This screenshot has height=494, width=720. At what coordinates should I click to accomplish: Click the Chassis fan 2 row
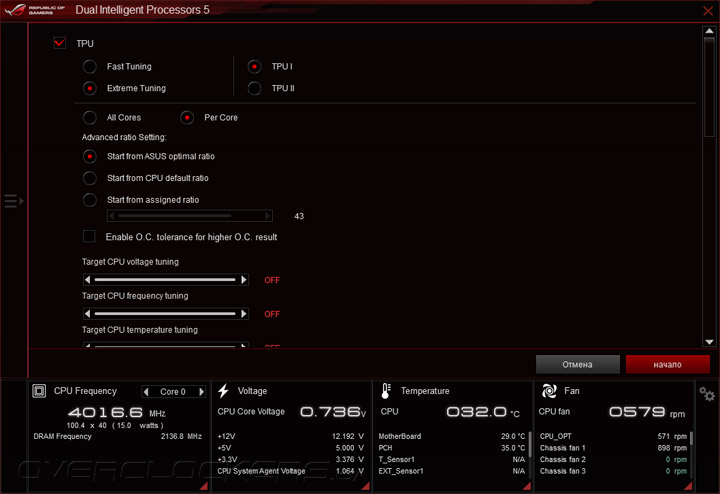pyautogui.click(x=613, y=459)
